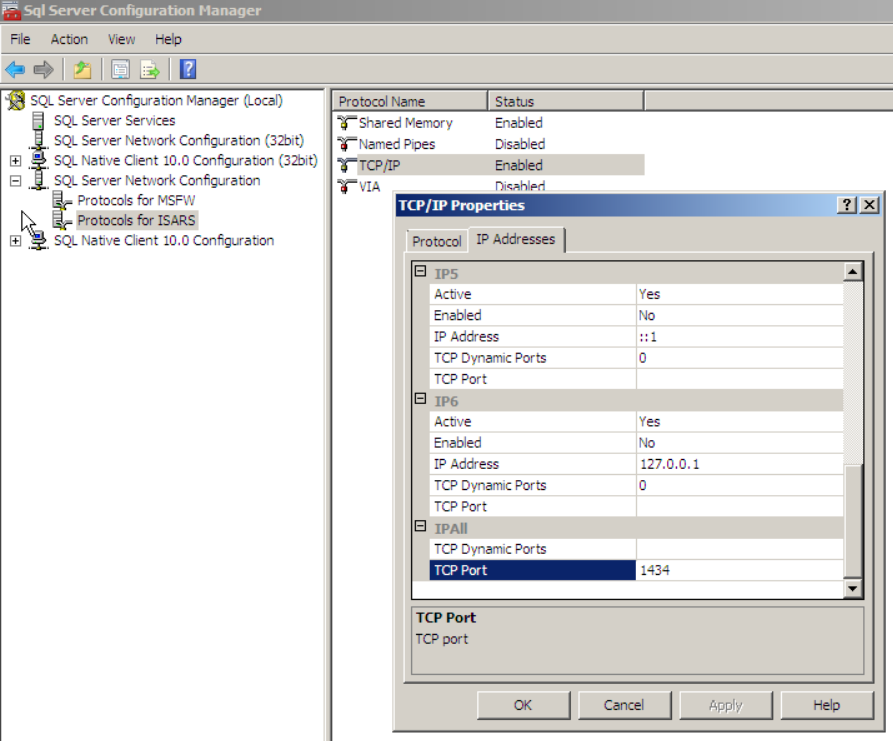The image size is (893, 741).
Task: Click the Named Pipes protocol icon
Action: (346, 144)
